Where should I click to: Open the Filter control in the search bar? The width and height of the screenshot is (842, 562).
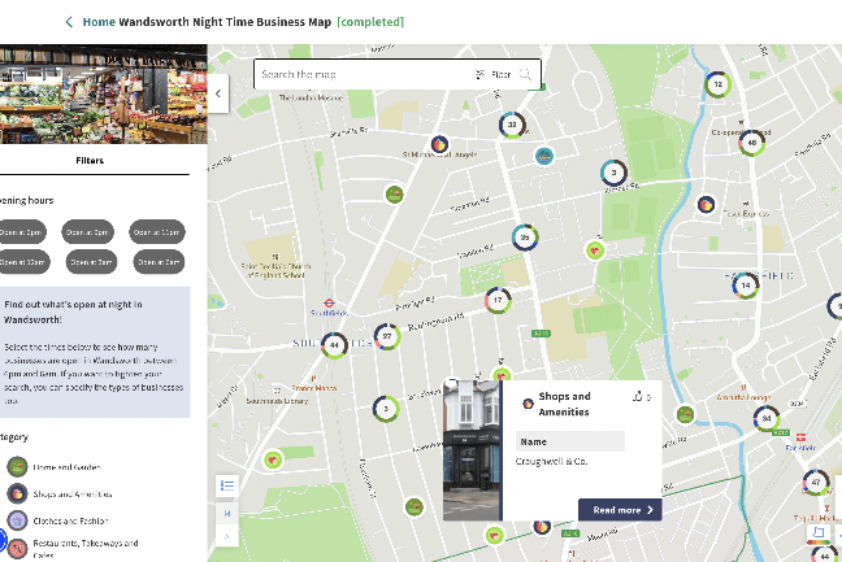[x=493, y=75]
